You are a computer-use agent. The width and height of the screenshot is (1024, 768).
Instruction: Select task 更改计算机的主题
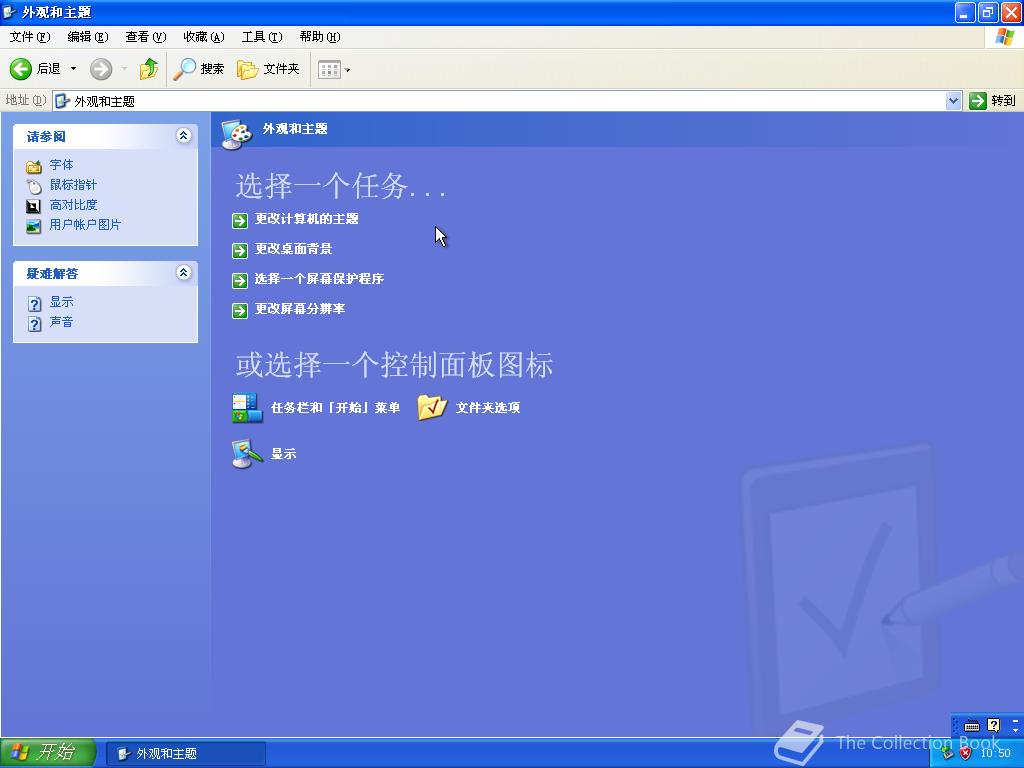(x=306, y=219)
